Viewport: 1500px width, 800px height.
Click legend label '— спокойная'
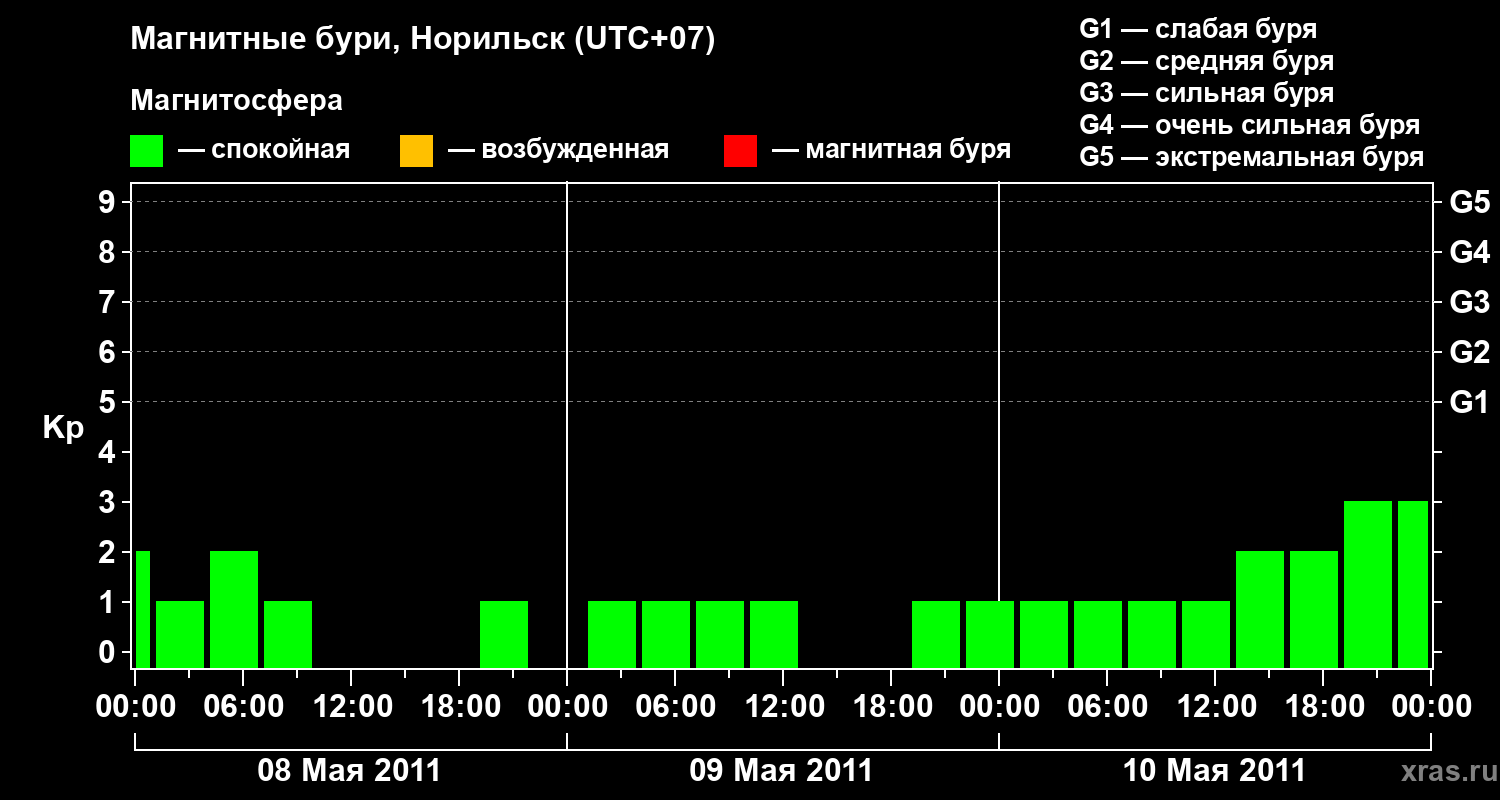[264, 150]
